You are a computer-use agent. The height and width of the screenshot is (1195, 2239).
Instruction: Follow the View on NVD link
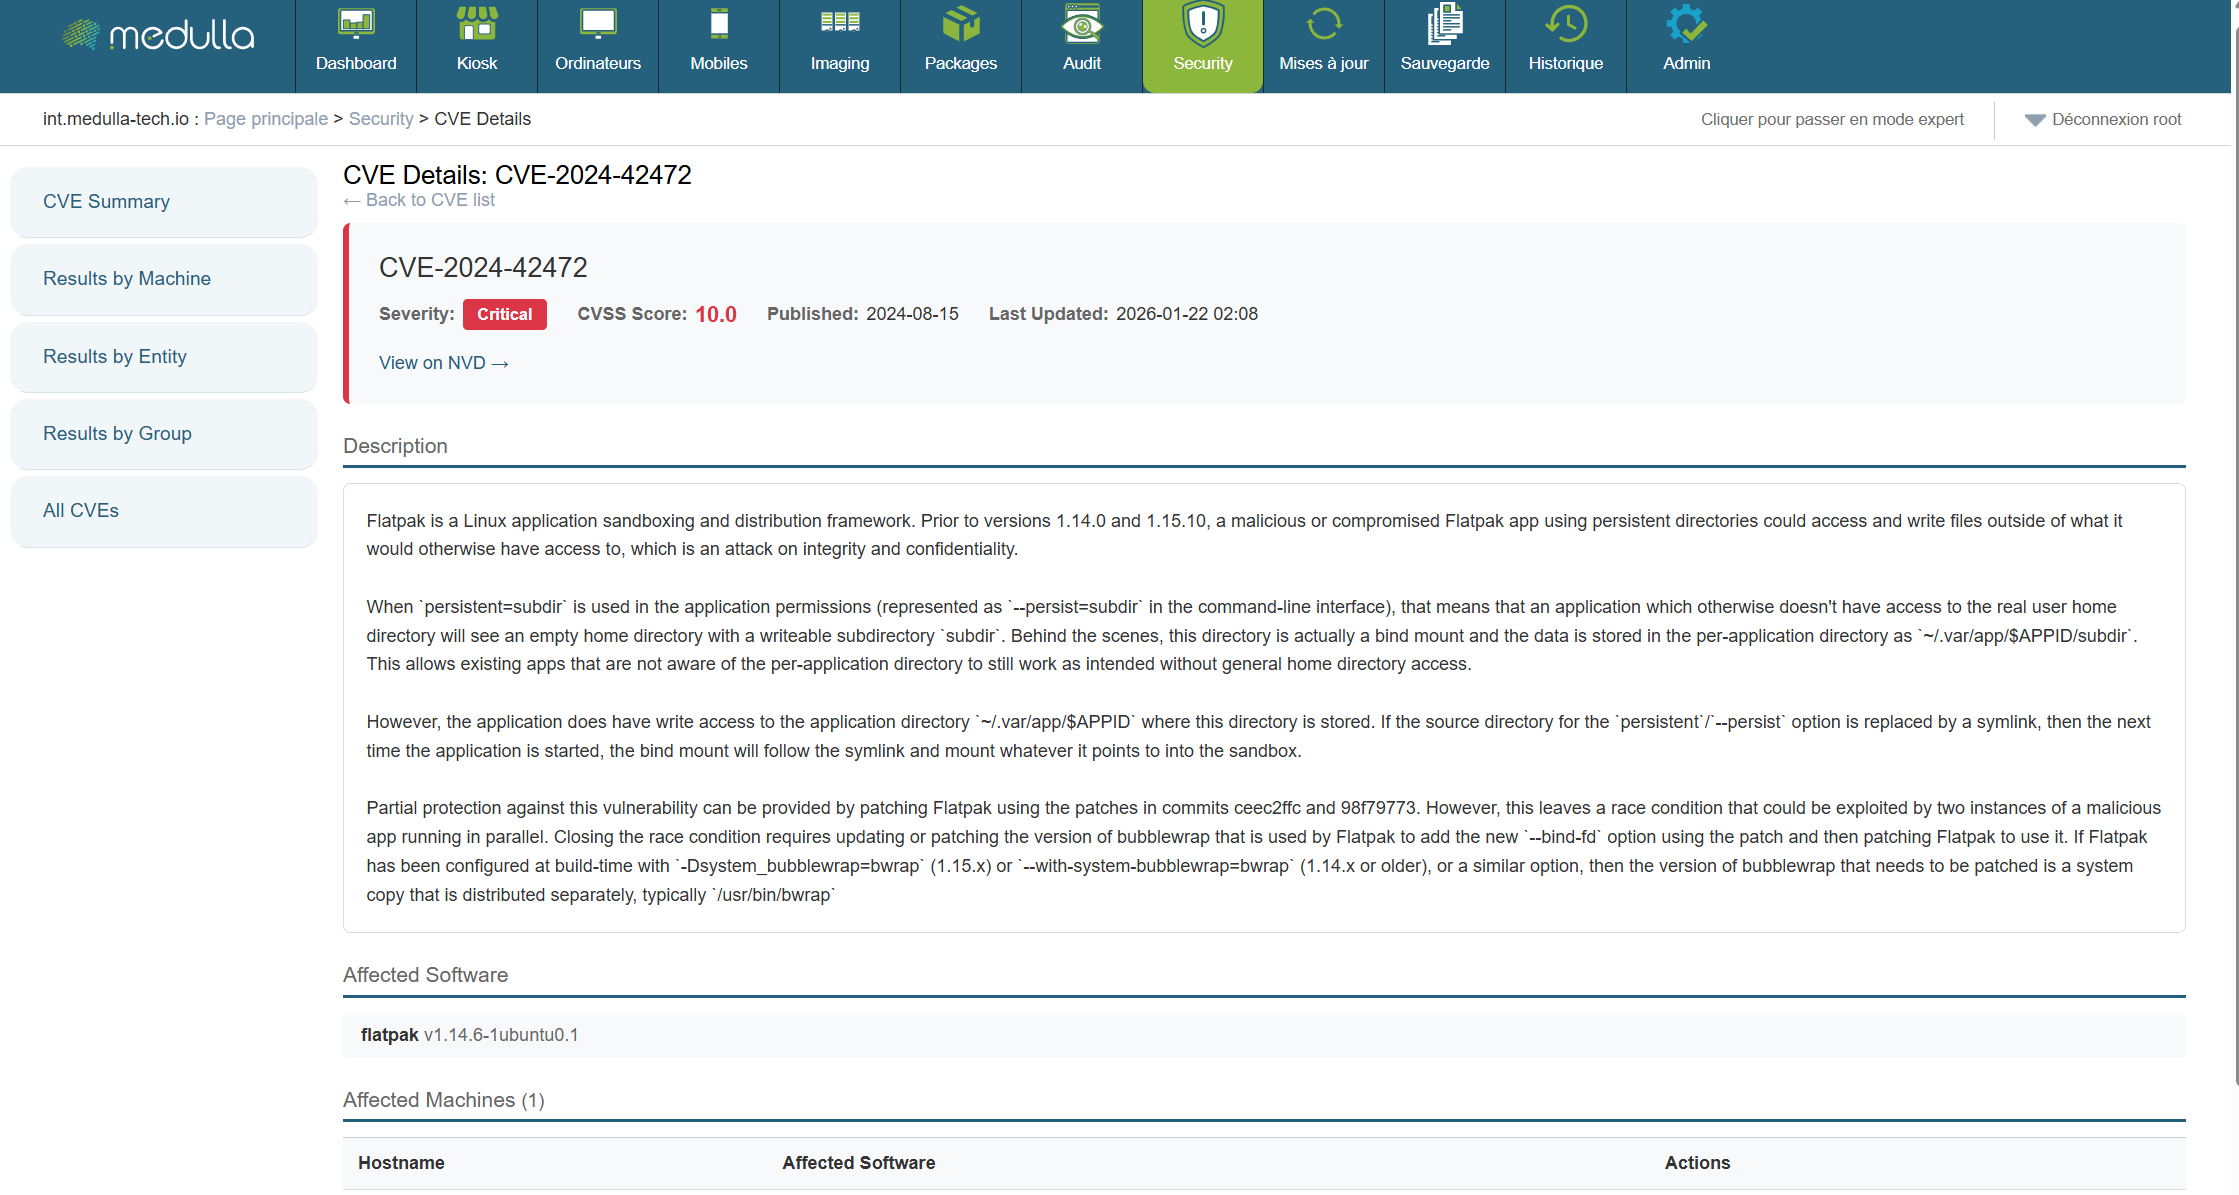[443, 363]
